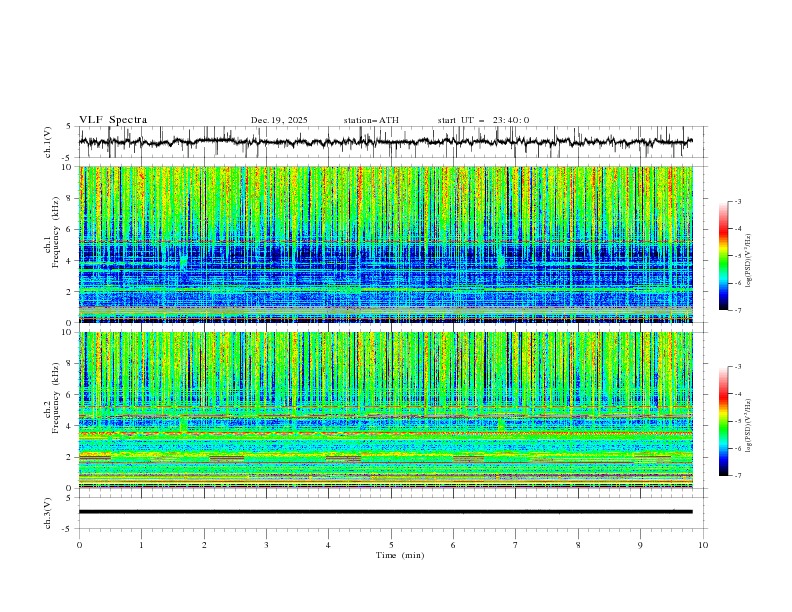This screenshot has height=612, width=792.
Task: Click the VLF Spectra title text
Action: click(113, 120)
